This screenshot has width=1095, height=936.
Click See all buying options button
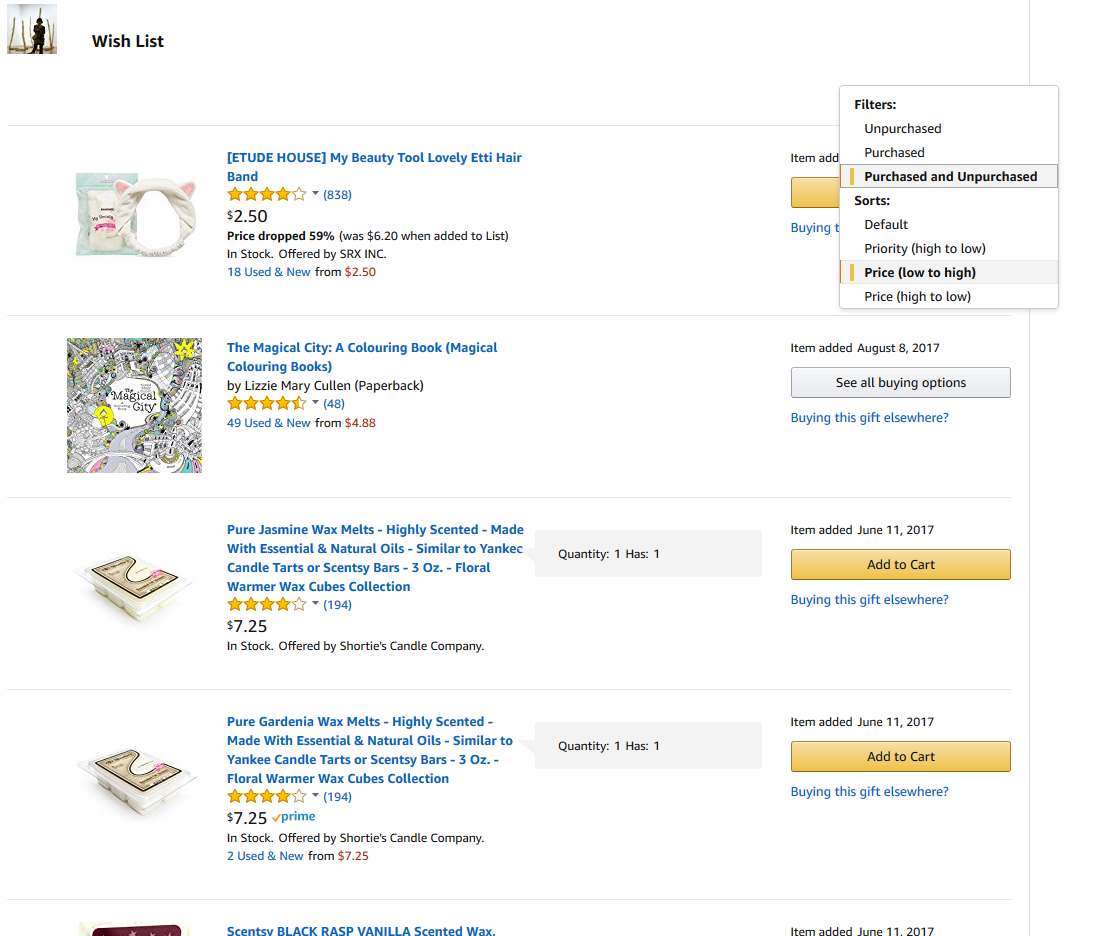tap(900, 383)
